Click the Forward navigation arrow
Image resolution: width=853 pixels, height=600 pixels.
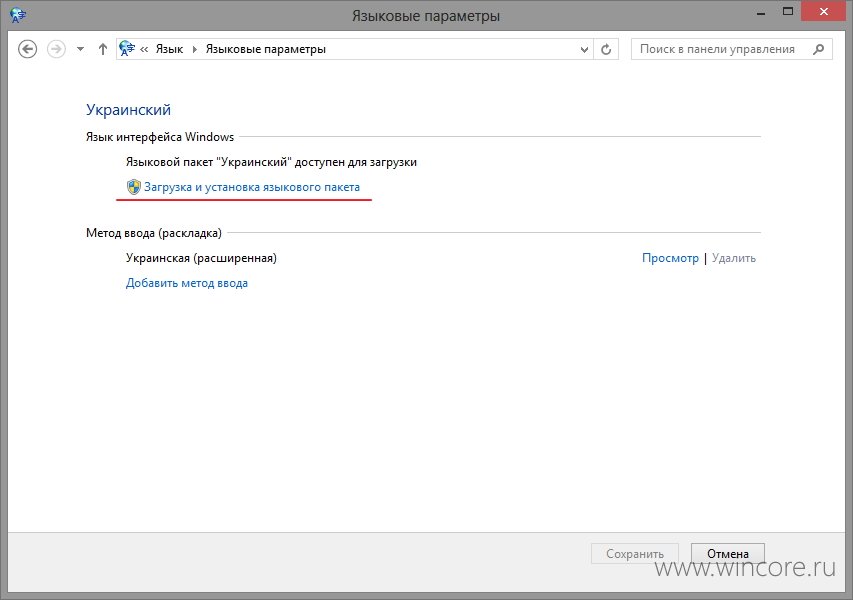(x=56, y=49)
